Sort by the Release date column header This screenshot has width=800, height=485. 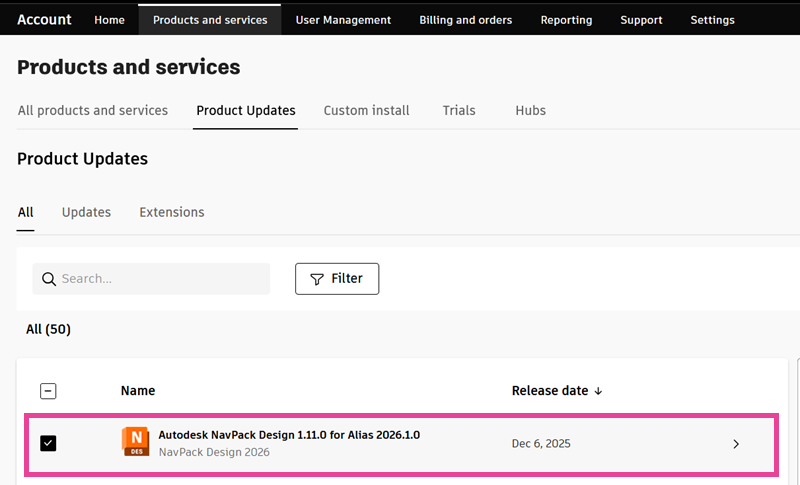[x=550, y=391]
